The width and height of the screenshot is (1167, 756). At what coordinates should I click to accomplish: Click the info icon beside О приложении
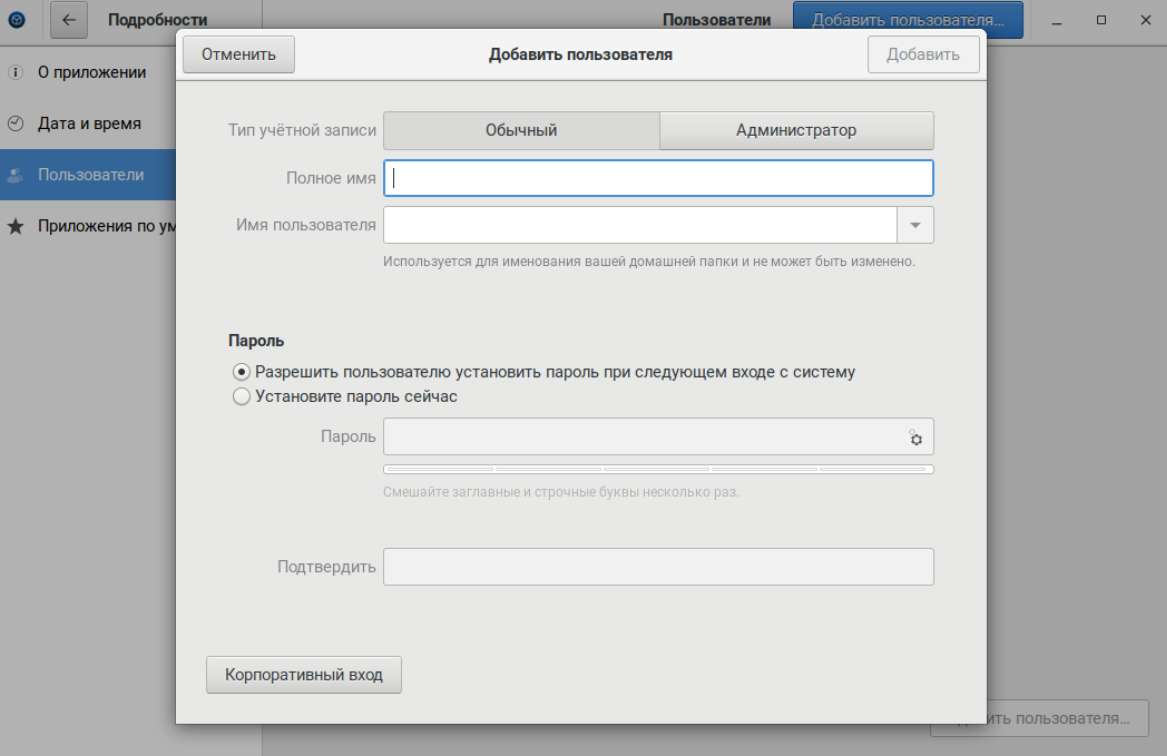coord(15,73)
